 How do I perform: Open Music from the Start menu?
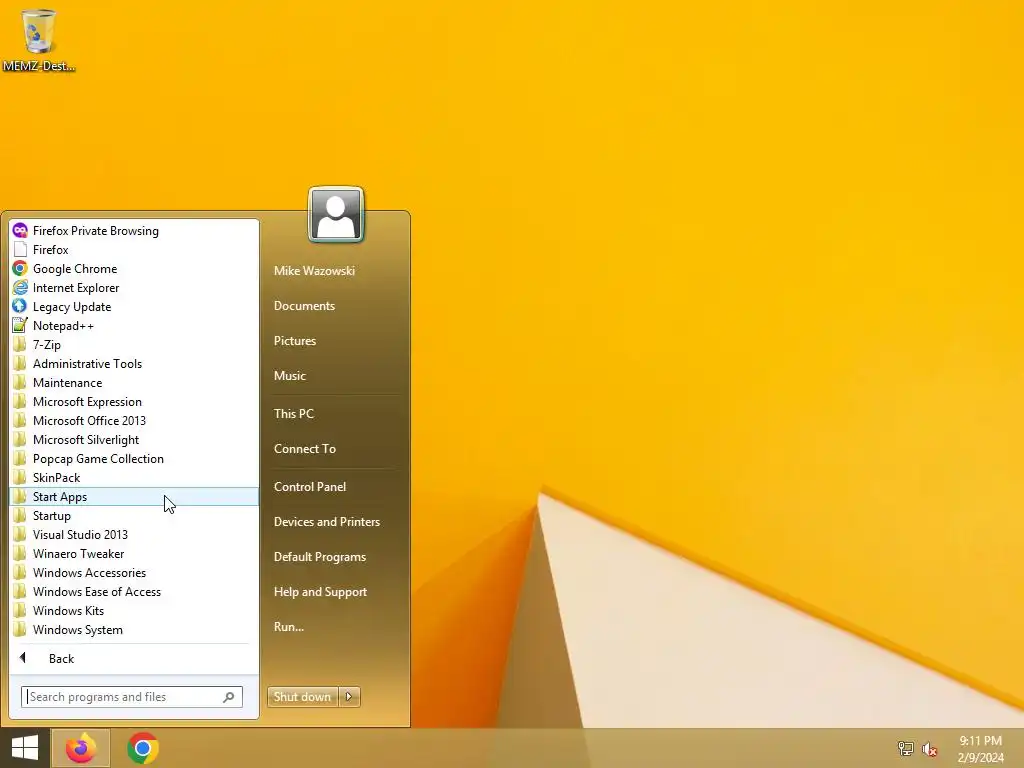pyautogui.click(x=290, y=376)
